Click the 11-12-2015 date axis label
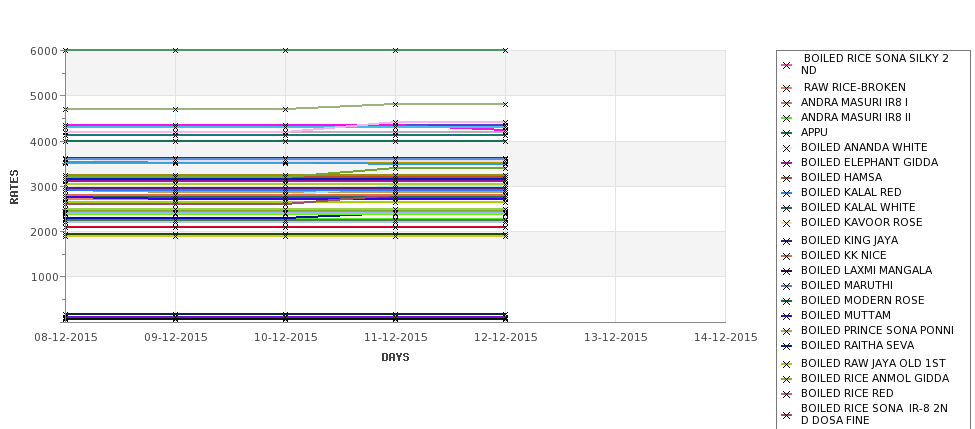The width and height of the screenshot is (975, 429). [395, 338]
